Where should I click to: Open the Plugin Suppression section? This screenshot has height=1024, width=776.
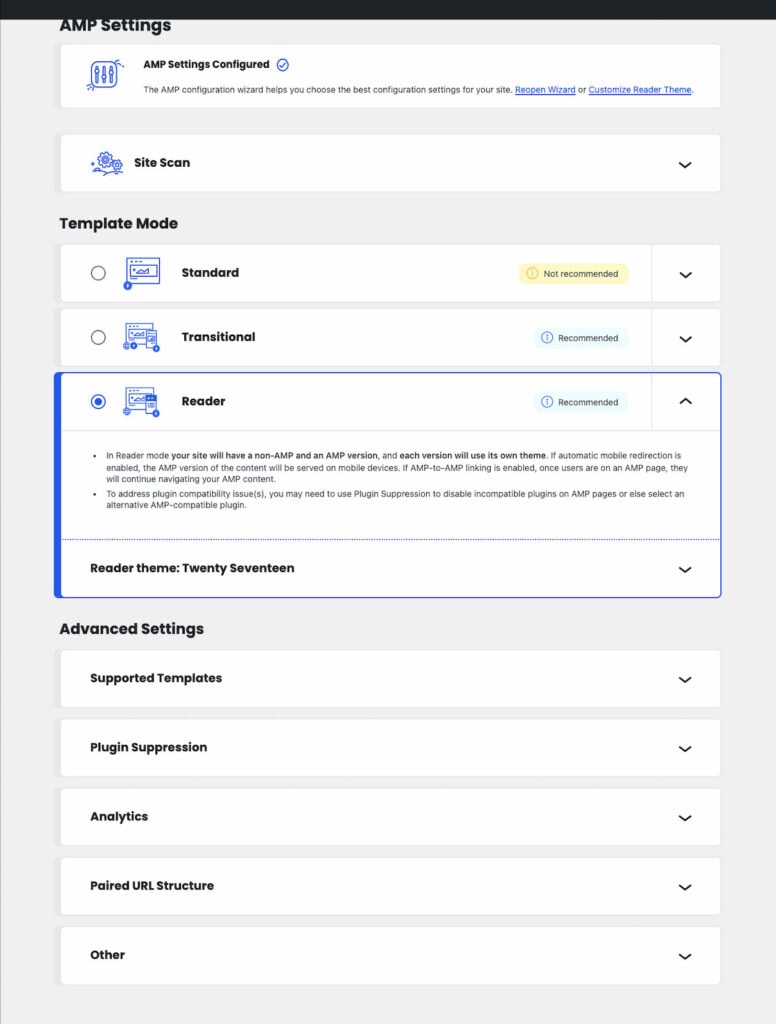(x=685, y=747)
